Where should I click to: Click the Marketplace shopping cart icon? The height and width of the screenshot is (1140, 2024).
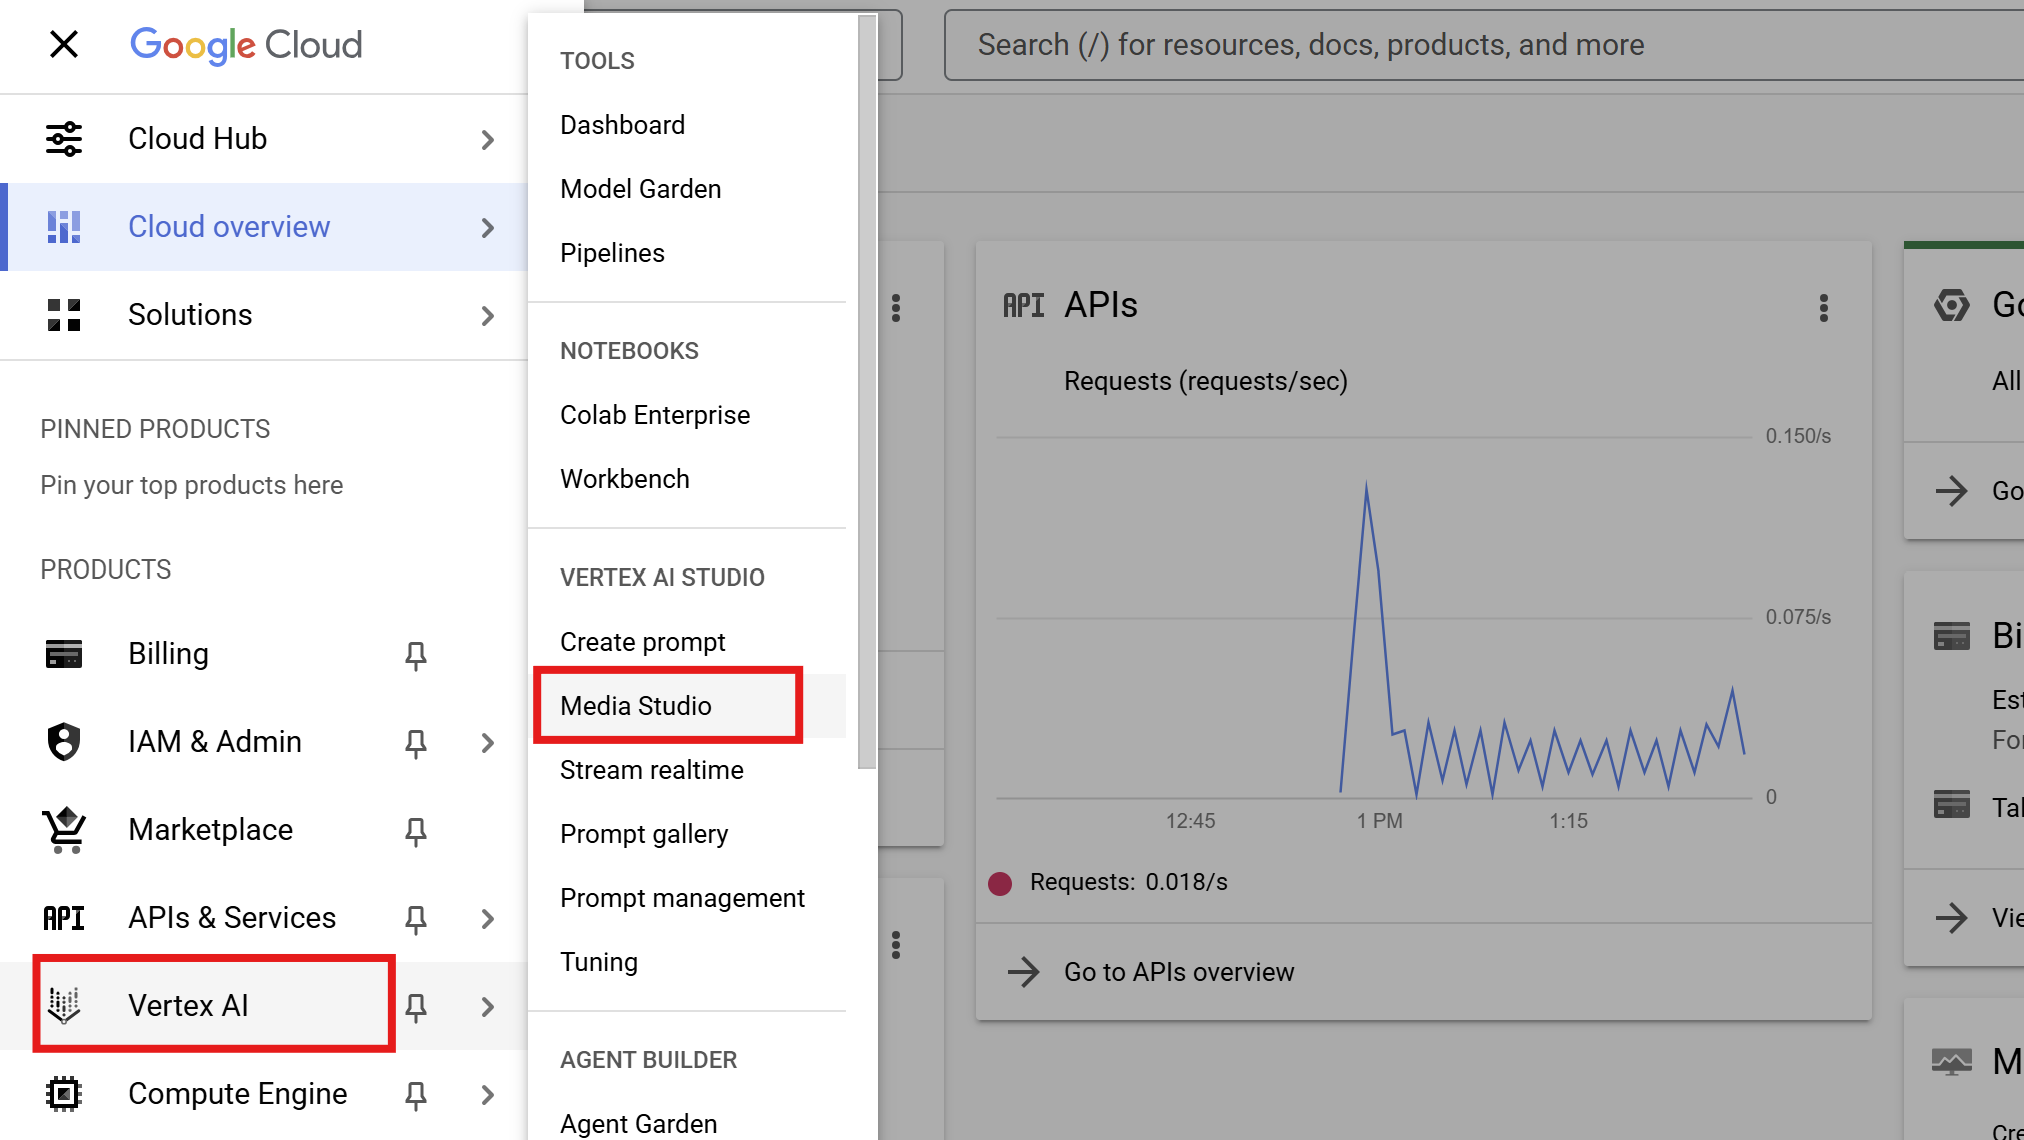(64, 830)
